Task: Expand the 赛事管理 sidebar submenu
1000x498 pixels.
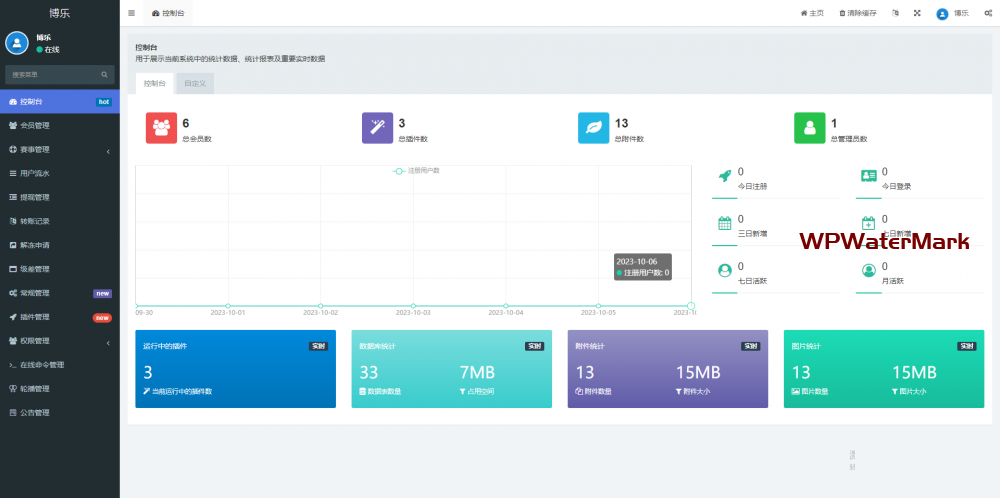Action: click(x=60, y=150)
